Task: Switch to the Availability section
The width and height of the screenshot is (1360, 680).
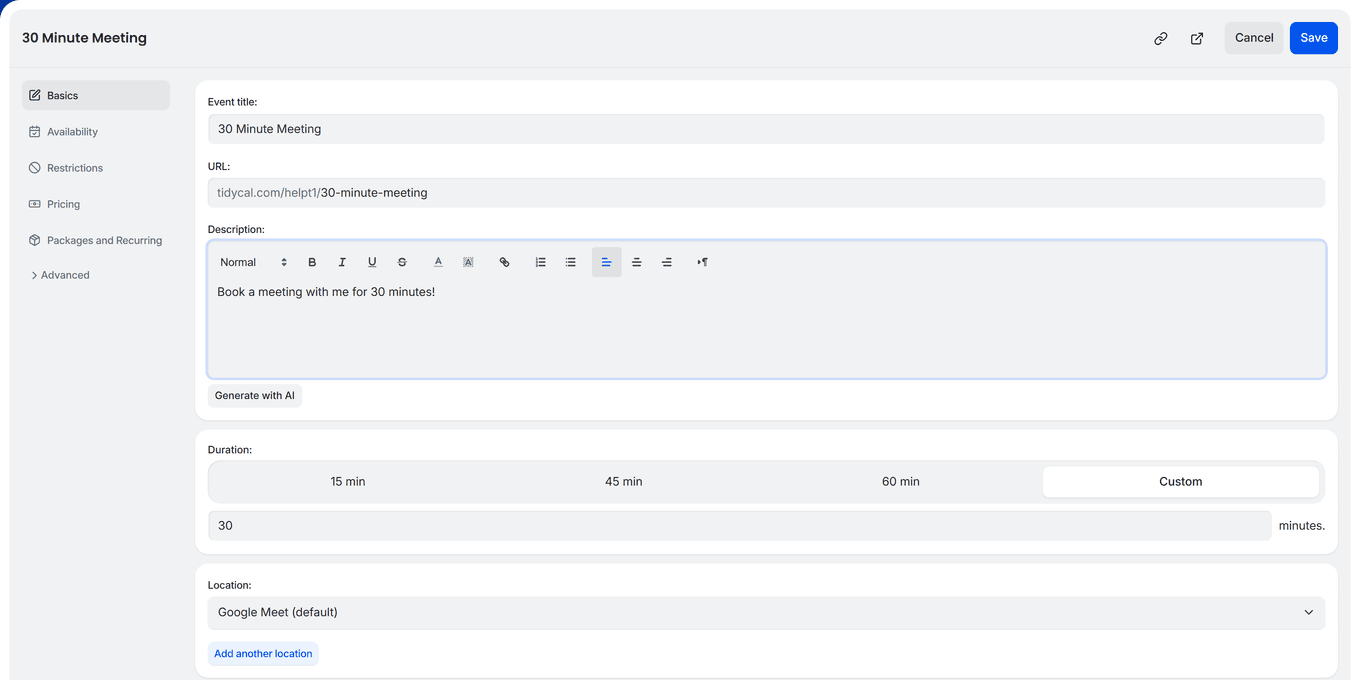Action: [72, 131]
